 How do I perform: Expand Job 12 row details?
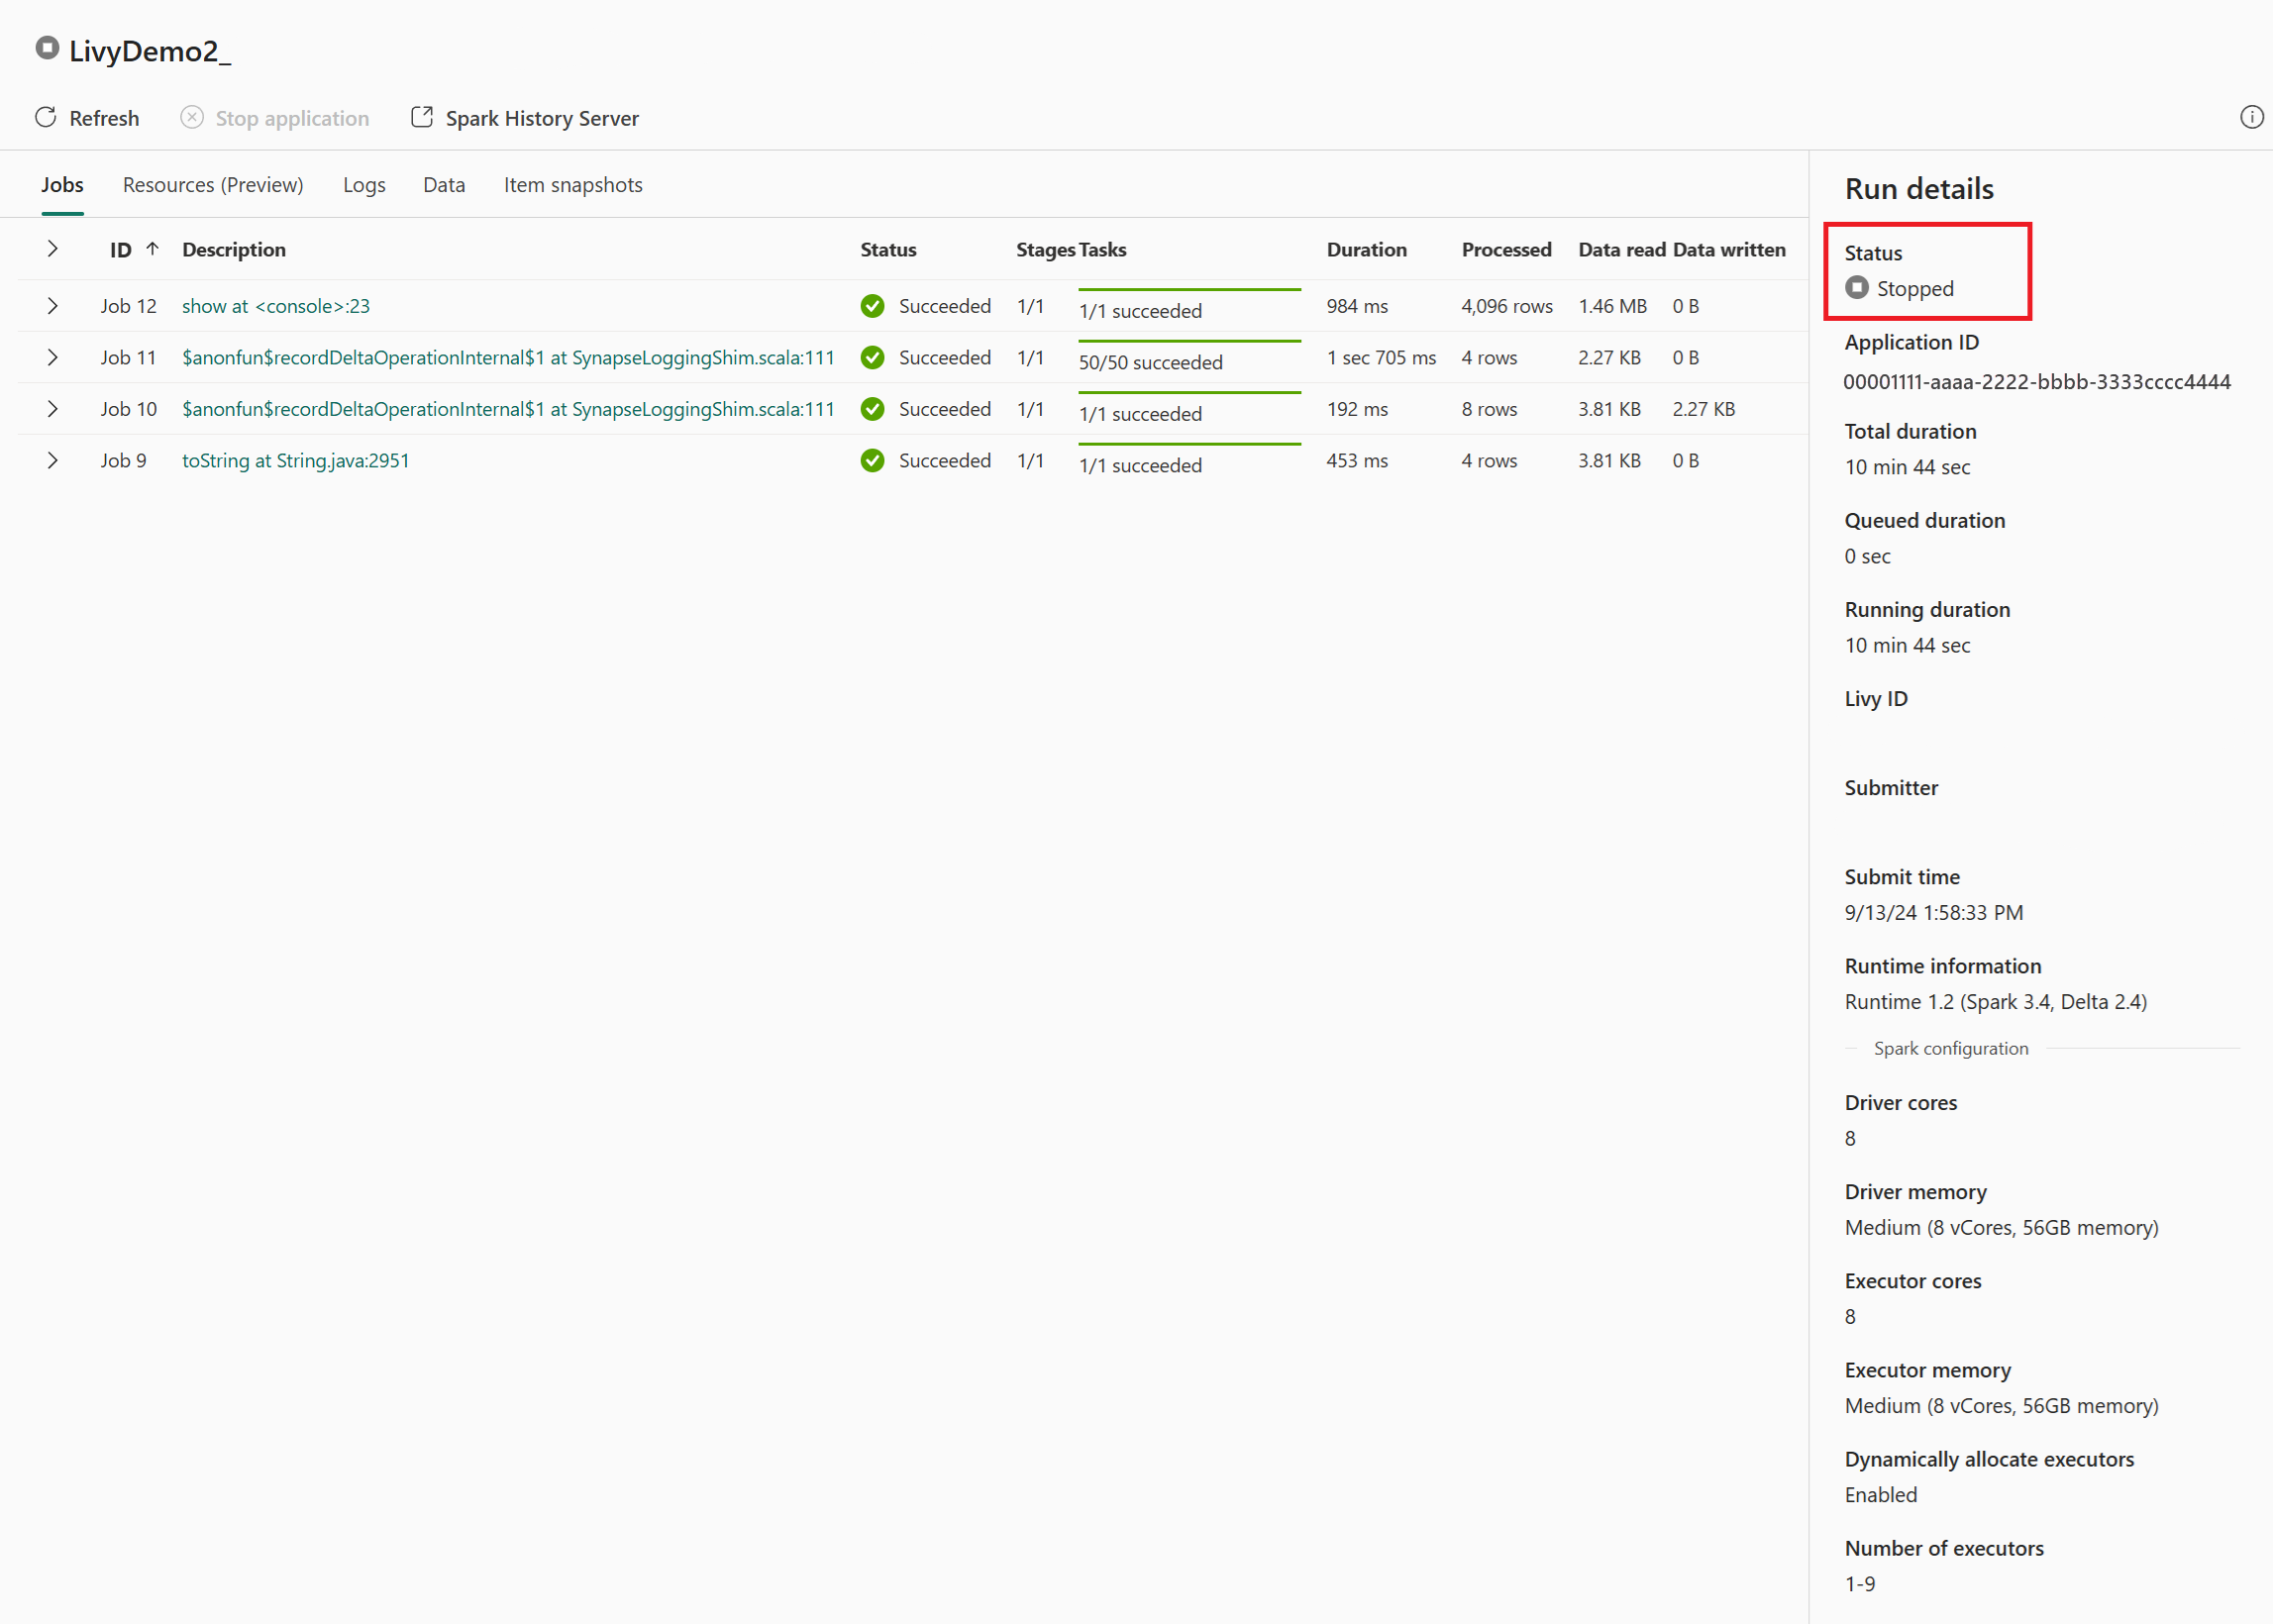click(x=52, y=306)
